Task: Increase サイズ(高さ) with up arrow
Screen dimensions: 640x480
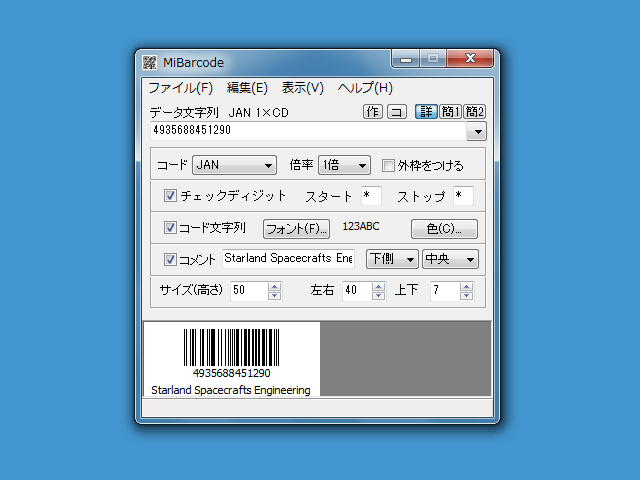Action: [x=274, y=287]
